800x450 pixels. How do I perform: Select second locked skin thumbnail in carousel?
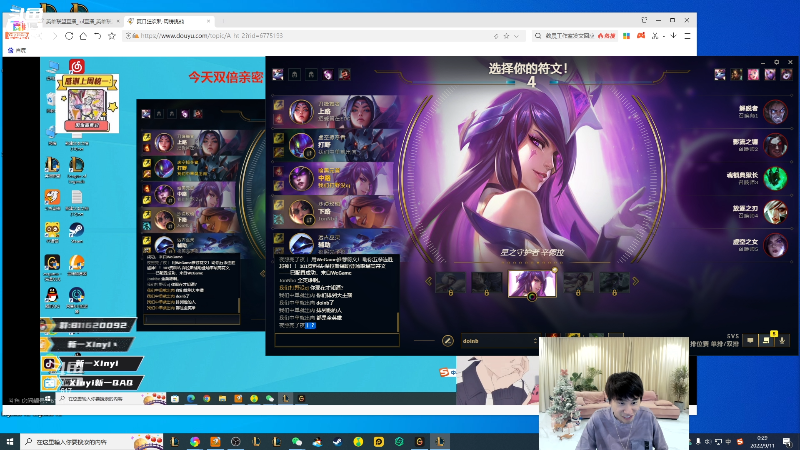tap(487, 283)
